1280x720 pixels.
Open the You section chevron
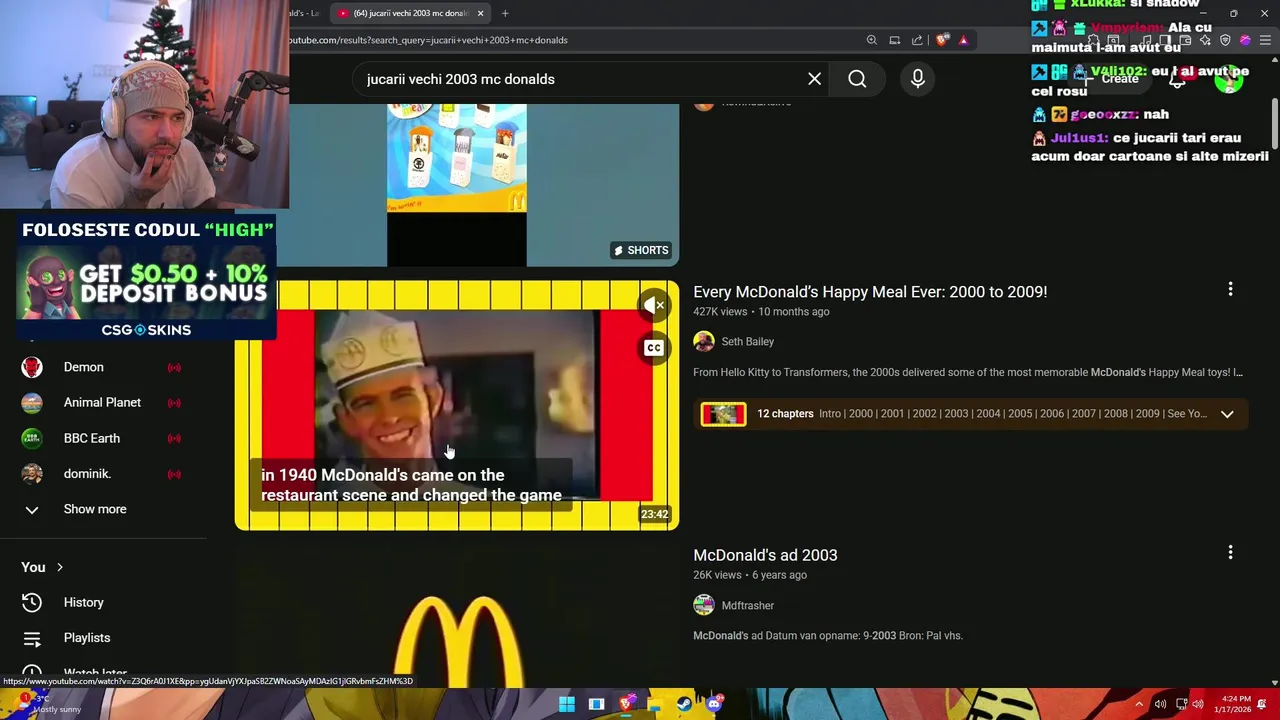59,567
